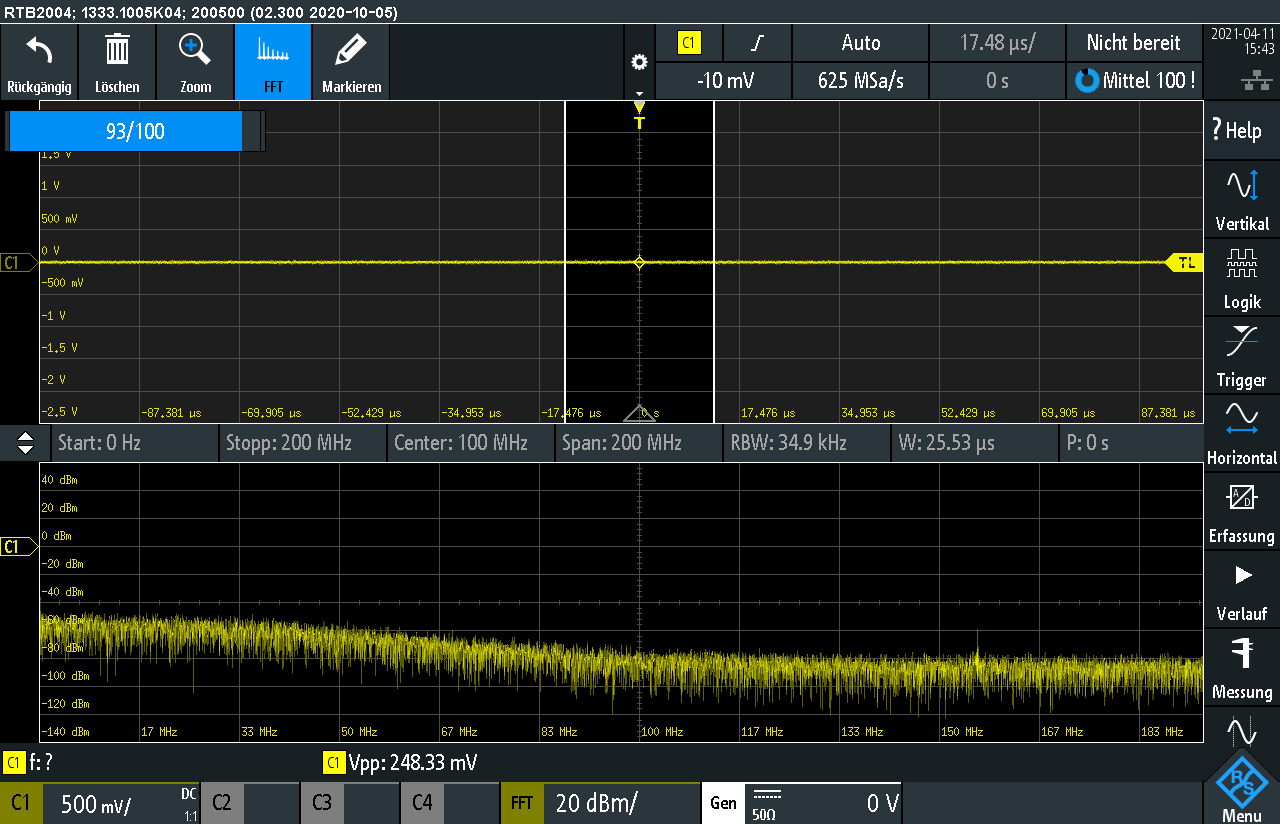Viewport: 1280px width, 824px height.
Task: Change the rising edge trigger slope
Action: [x=757, y=43]
